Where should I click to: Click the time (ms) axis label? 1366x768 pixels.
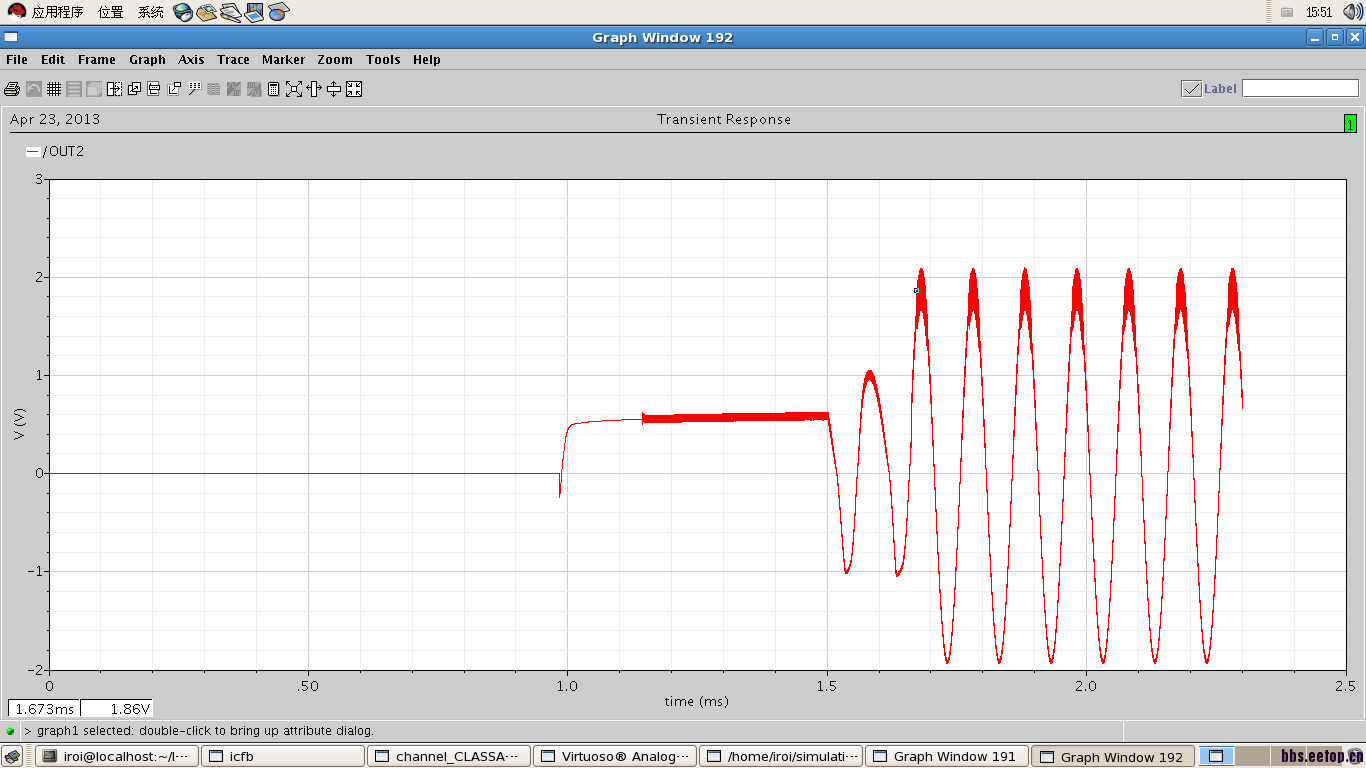click(697, 702)
